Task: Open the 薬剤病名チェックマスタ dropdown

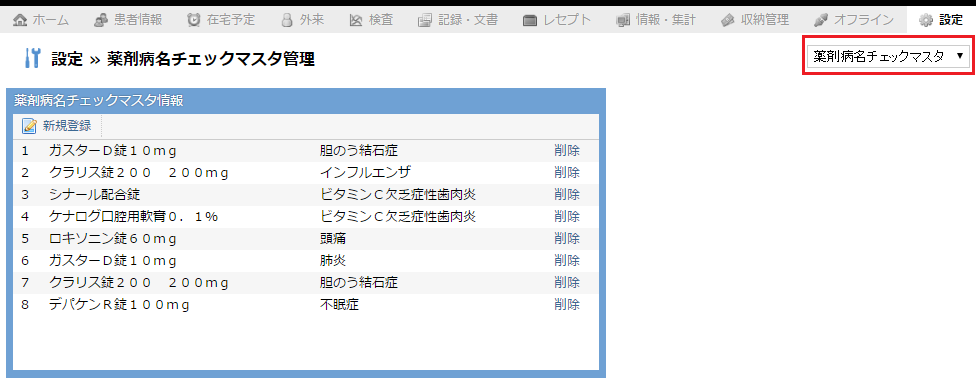Action: [x=888, y=56]
